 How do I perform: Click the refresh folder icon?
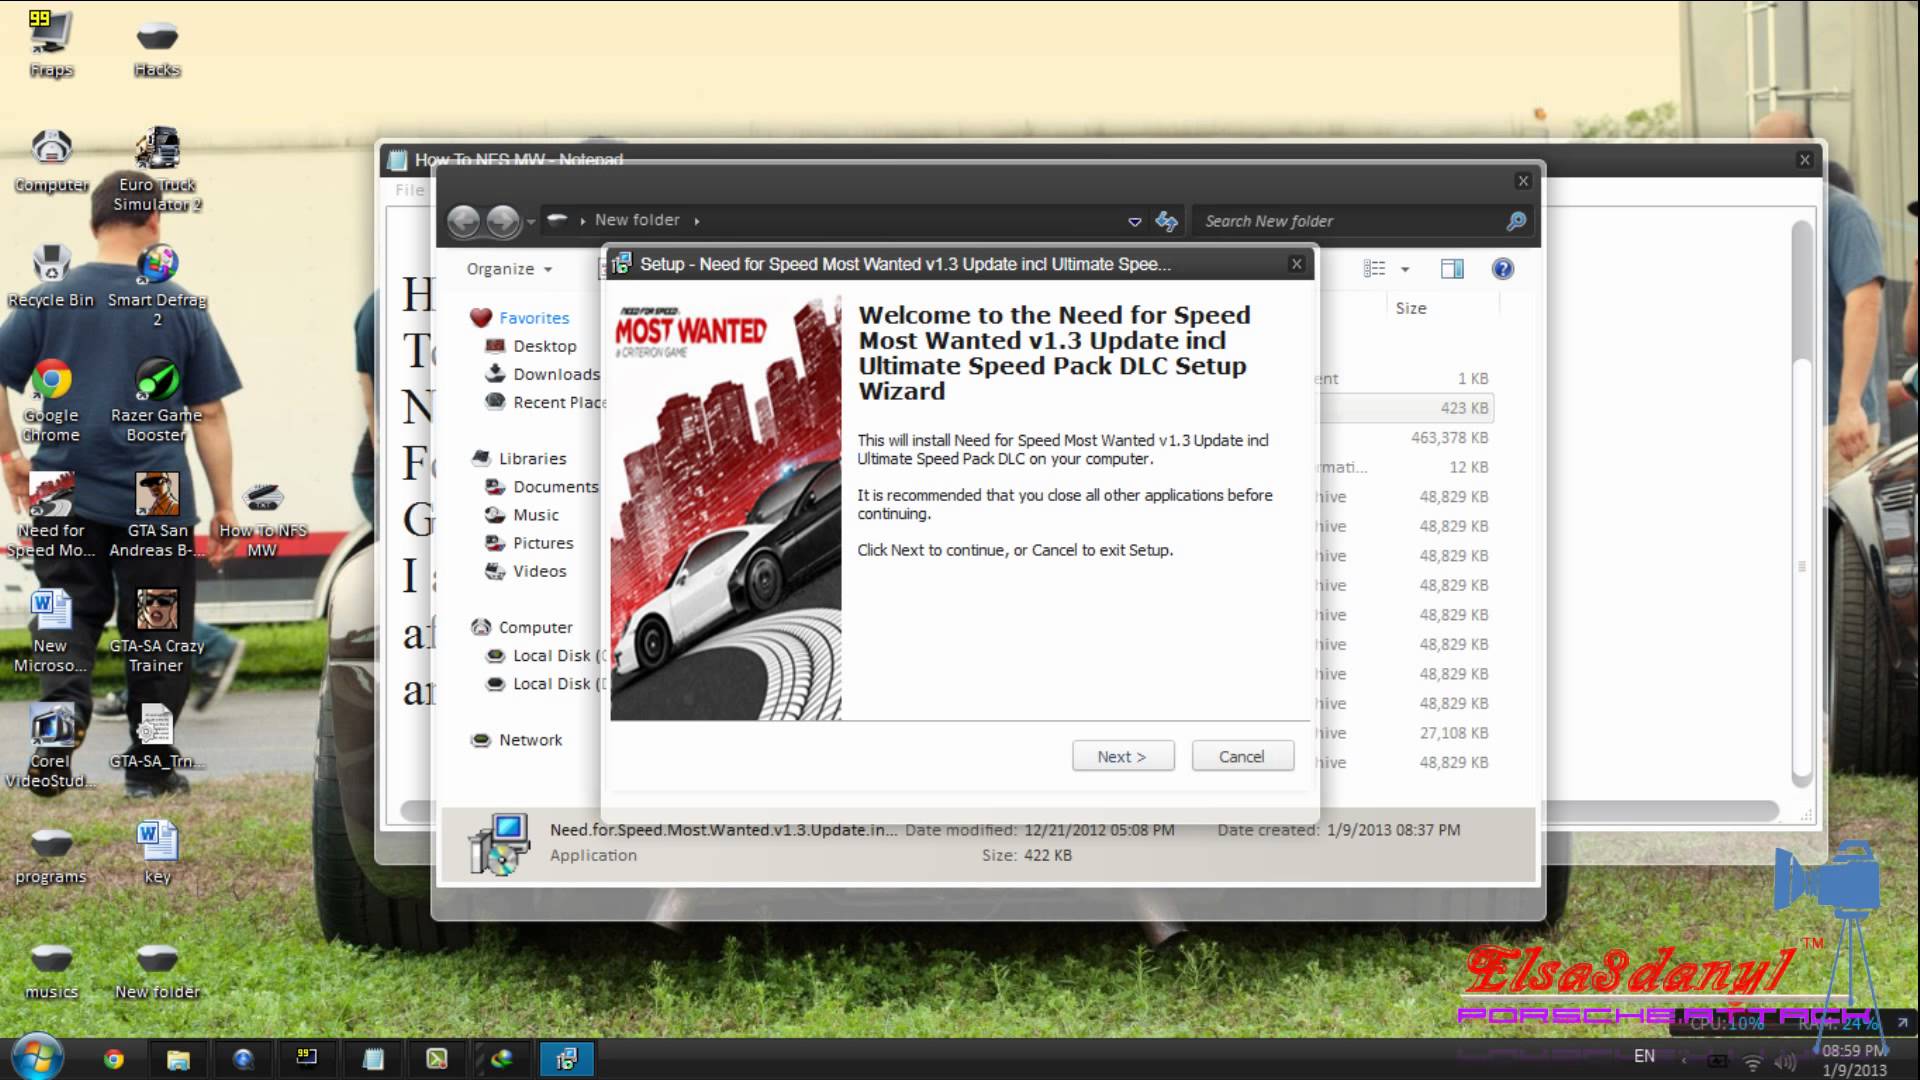[x=1166, y=221]
